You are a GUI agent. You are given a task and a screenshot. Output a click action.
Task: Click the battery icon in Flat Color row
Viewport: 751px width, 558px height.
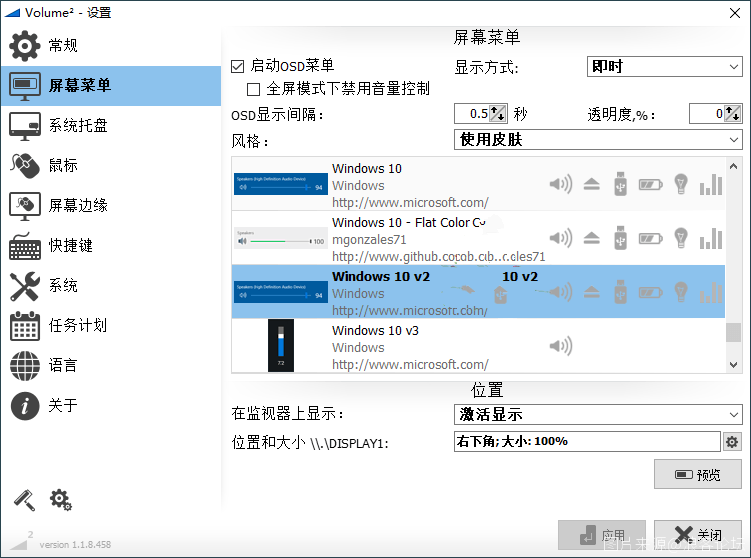[x=650, y=239]
